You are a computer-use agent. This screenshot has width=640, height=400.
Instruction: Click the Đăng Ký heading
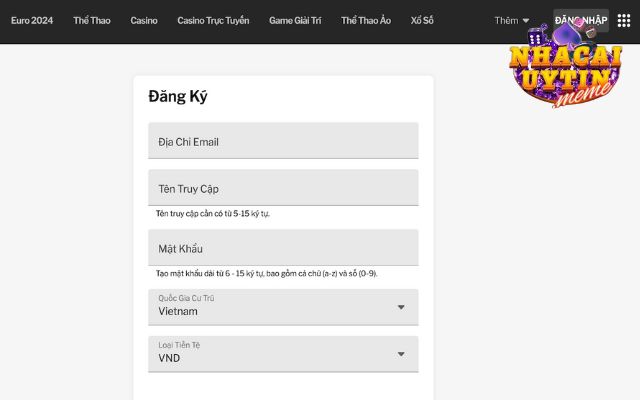pos(178,96)
